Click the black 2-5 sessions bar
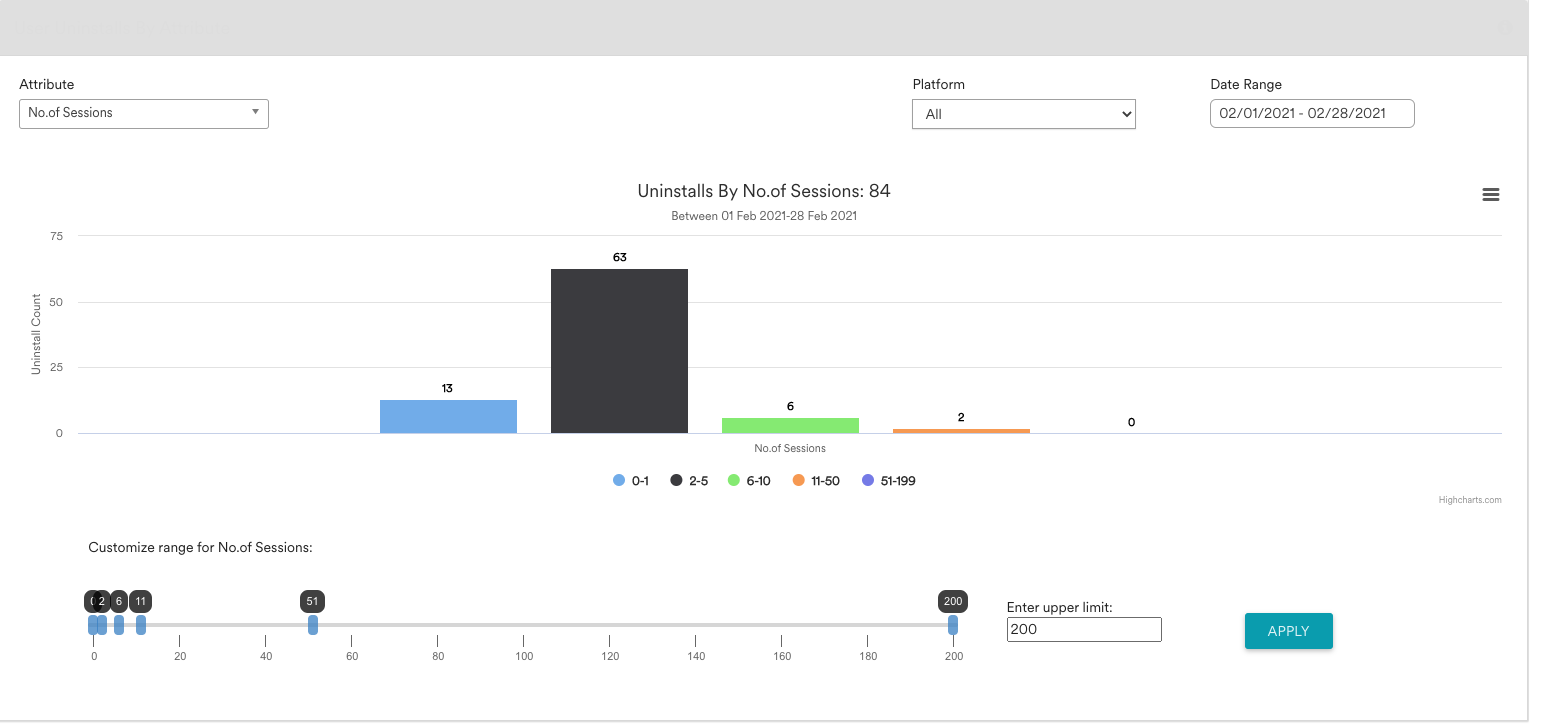 tap(619, 351)
